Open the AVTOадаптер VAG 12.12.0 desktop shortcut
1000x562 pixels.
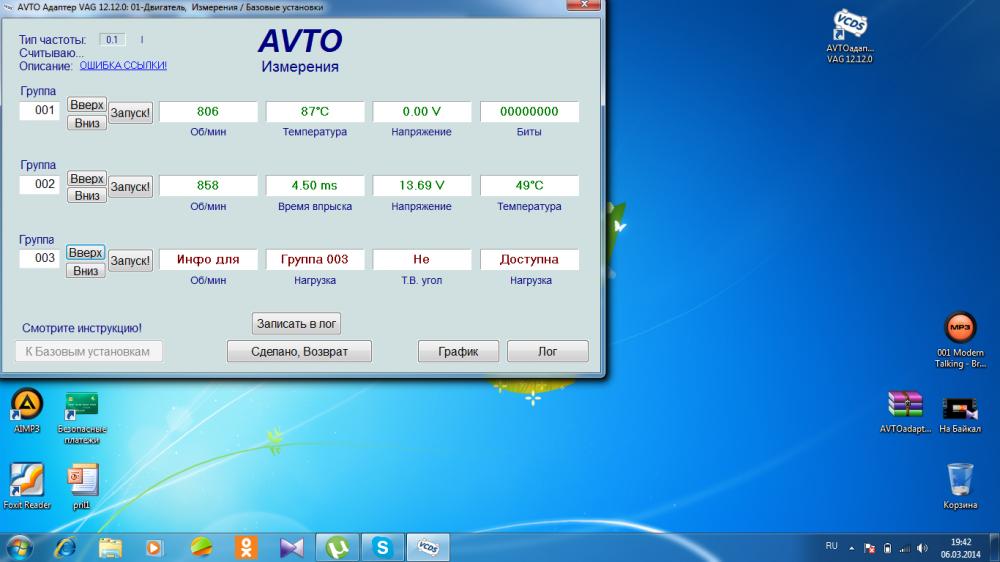[x=849, y=36]
